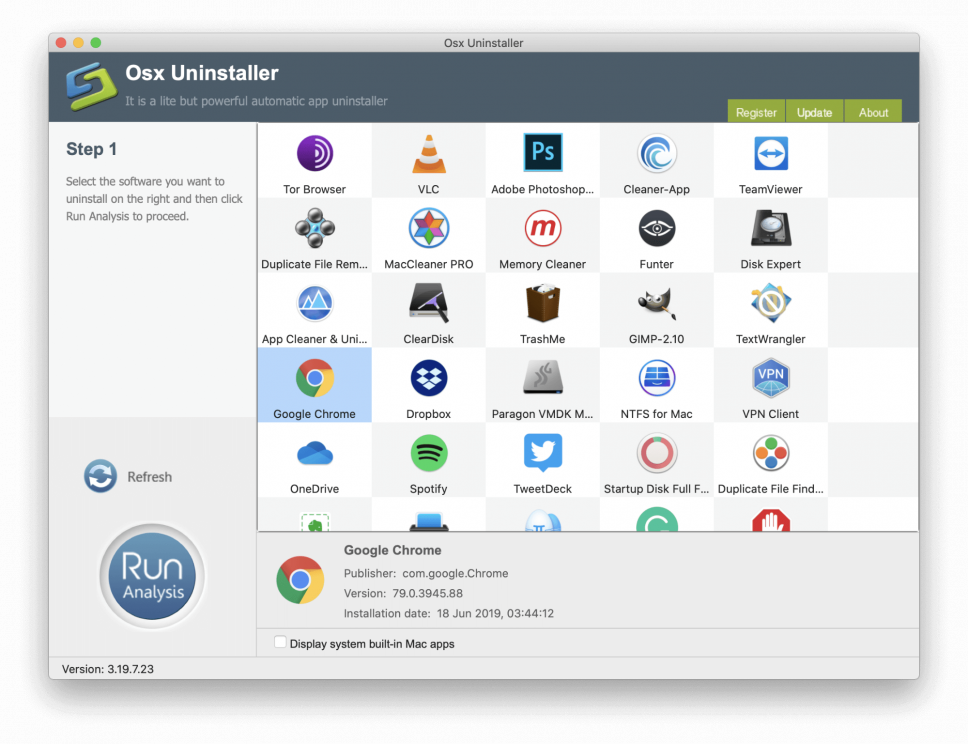This screenshot has width=968, height=744.
Task: Select the OneDrive cloud icon
Action: click(x=315, y=454)
